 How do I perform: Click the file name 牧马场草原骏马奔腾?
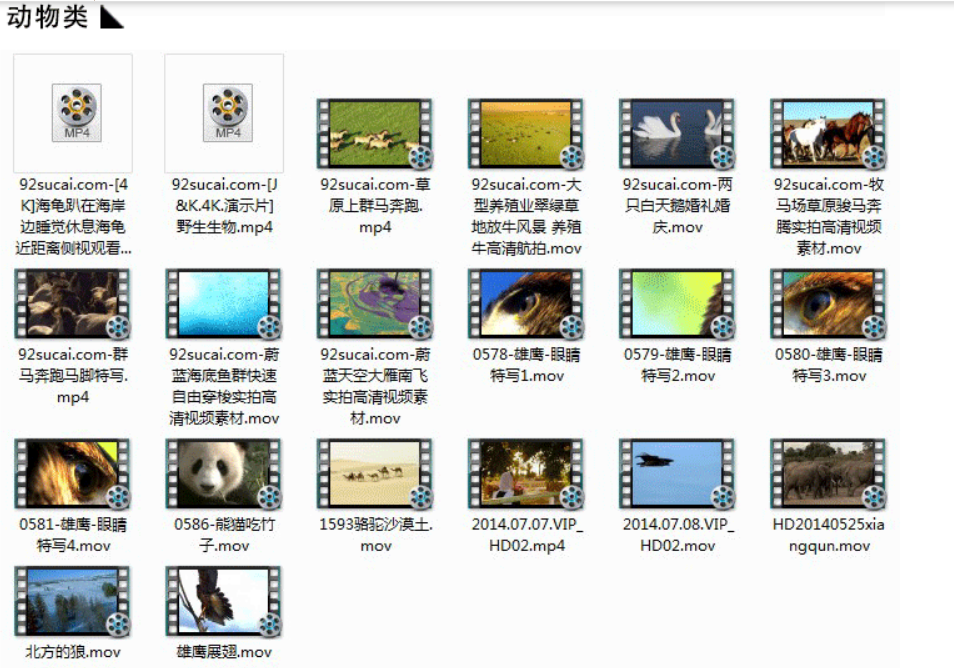(828, 216)
